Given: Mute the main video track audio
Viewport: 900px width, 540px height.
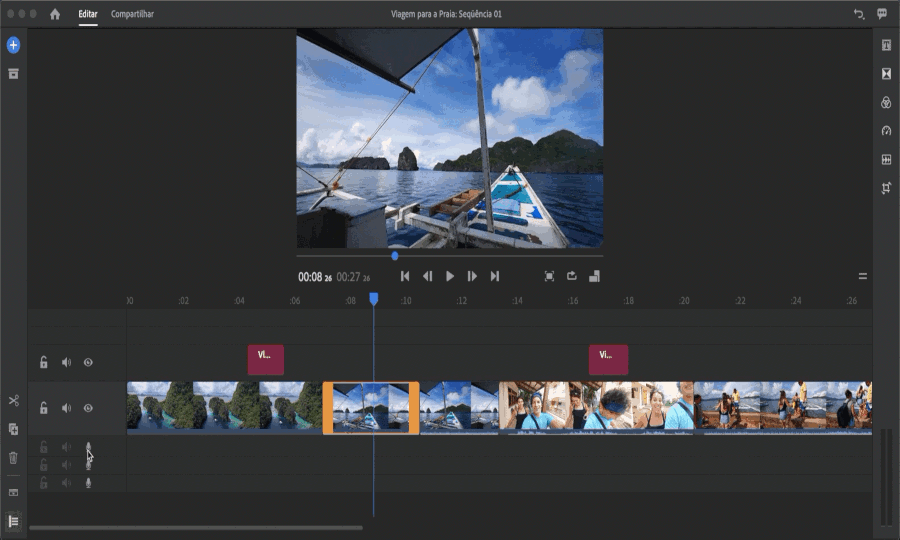Looking at the screenshot, I should pos(66,408).
